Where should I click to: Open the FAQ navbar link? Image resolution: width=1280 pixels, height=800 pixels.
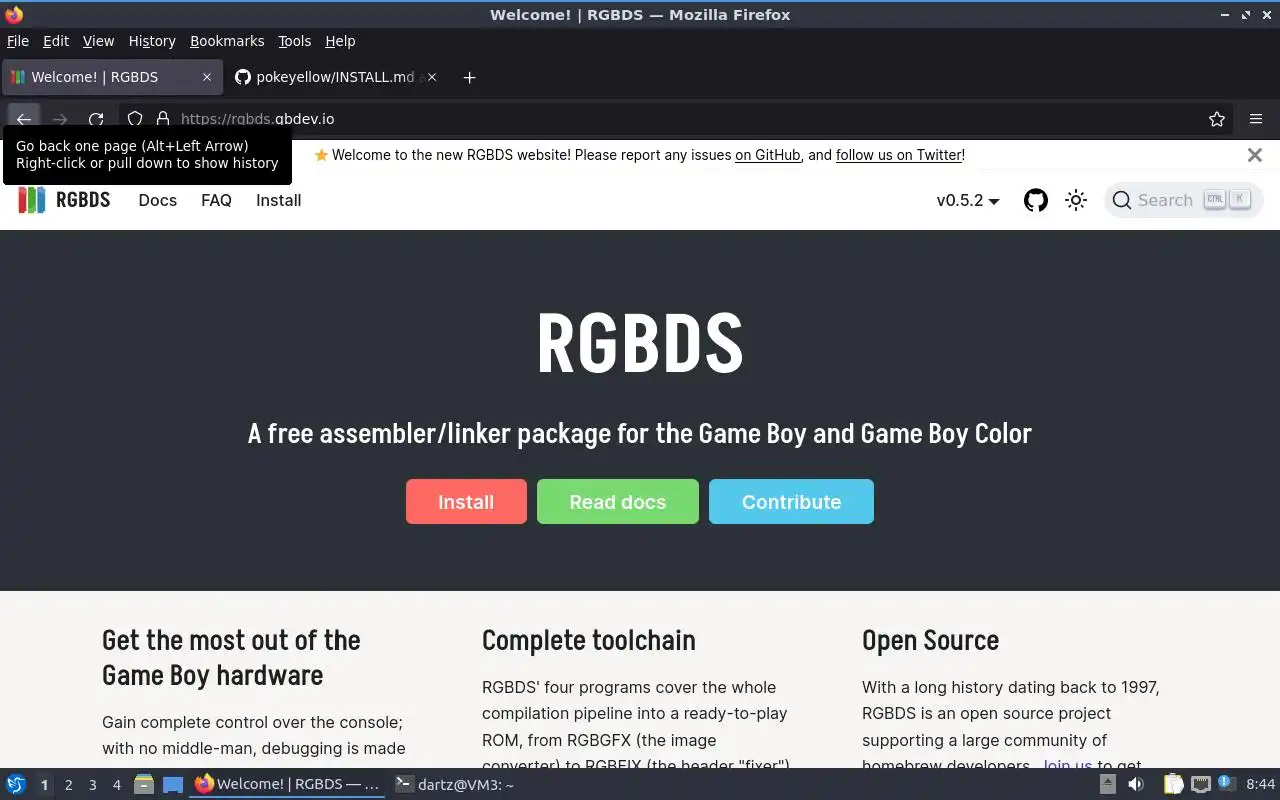click(216, 200)
